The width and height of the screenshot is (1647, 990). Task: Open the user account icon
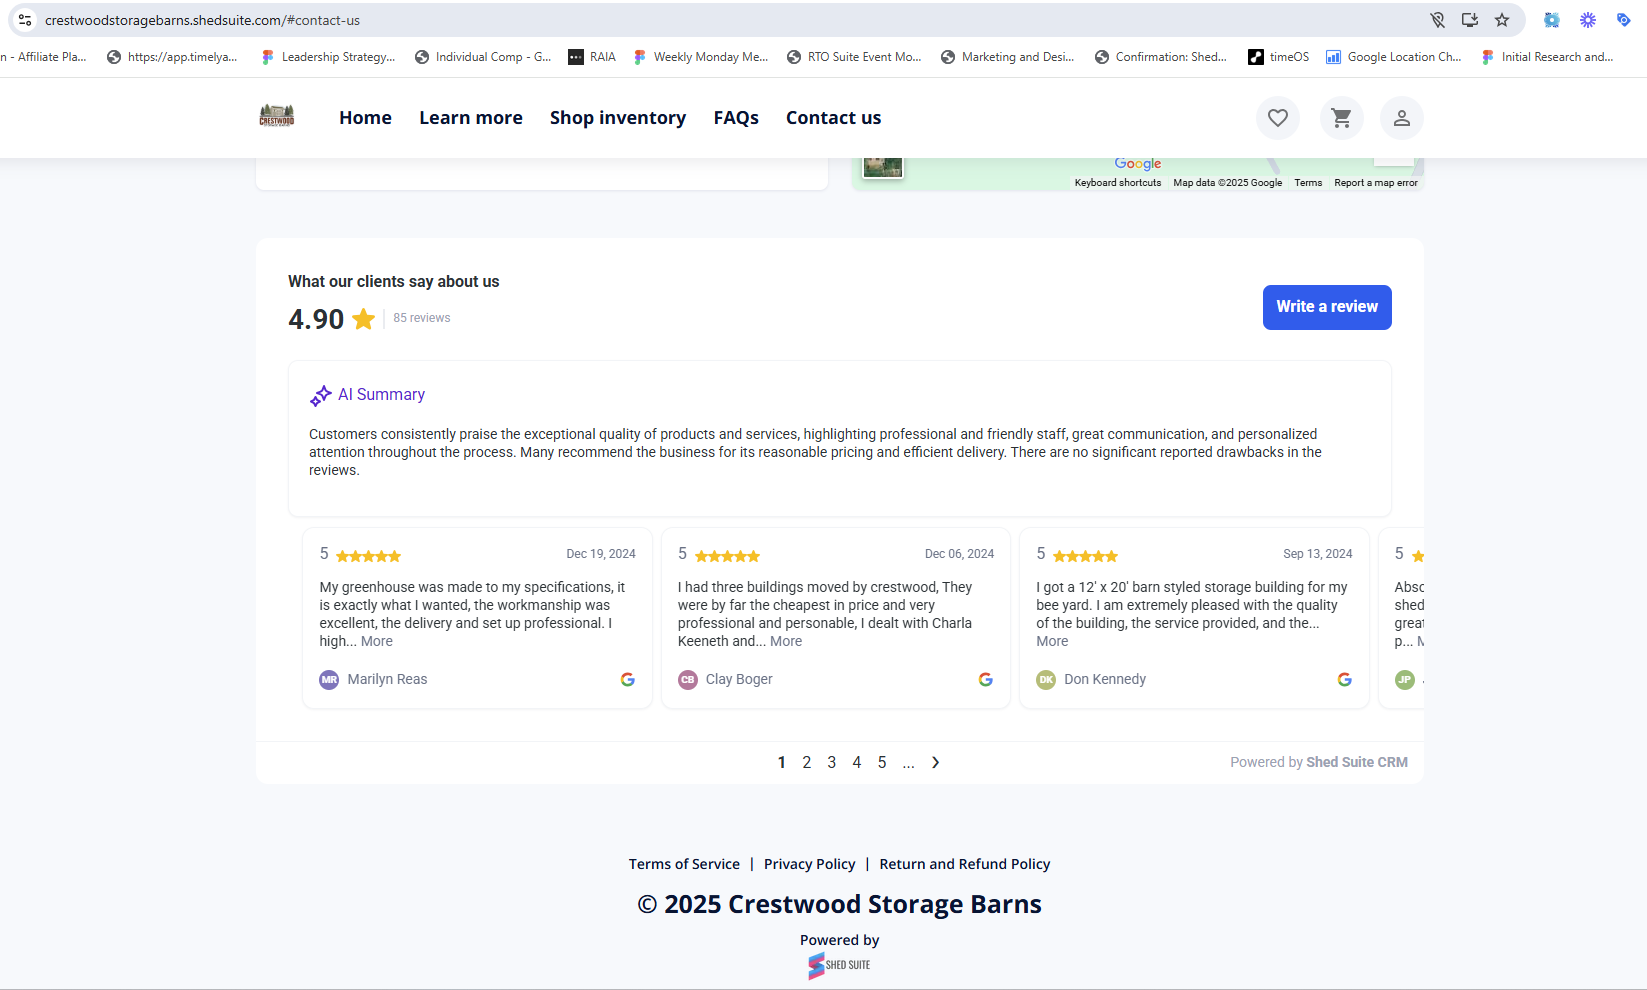pyautogui.click(x=1401, y=118)
